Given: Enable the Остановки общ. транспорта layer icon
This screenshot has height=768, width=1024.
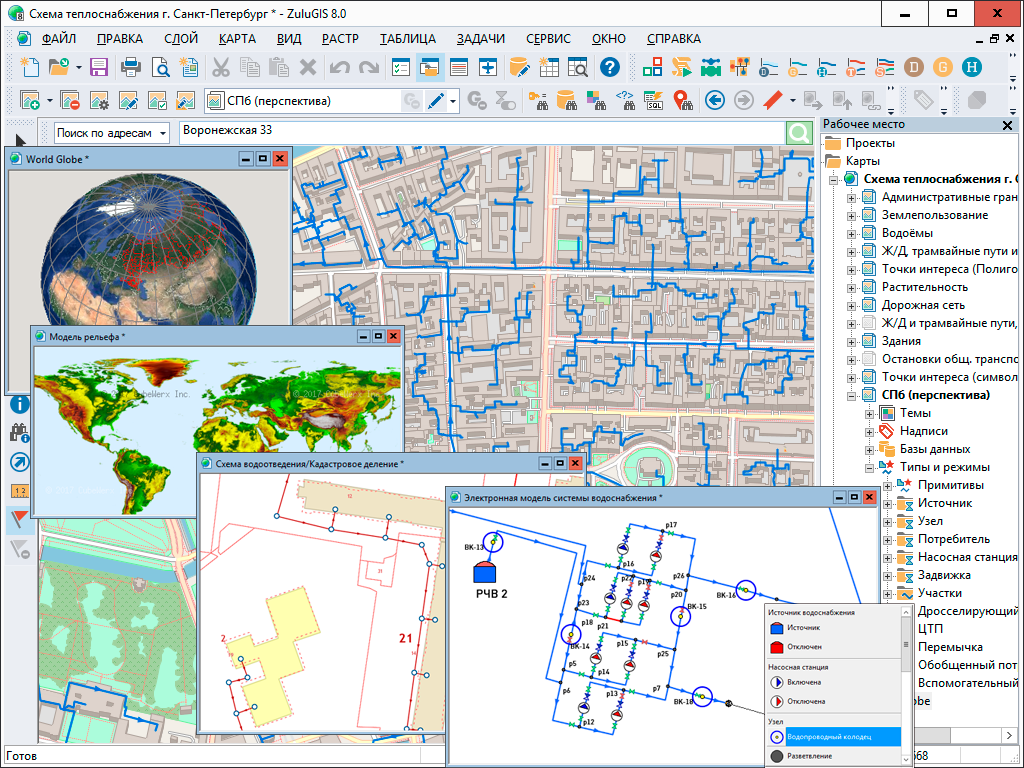Looking at the screenshot, I should point(868,359).
